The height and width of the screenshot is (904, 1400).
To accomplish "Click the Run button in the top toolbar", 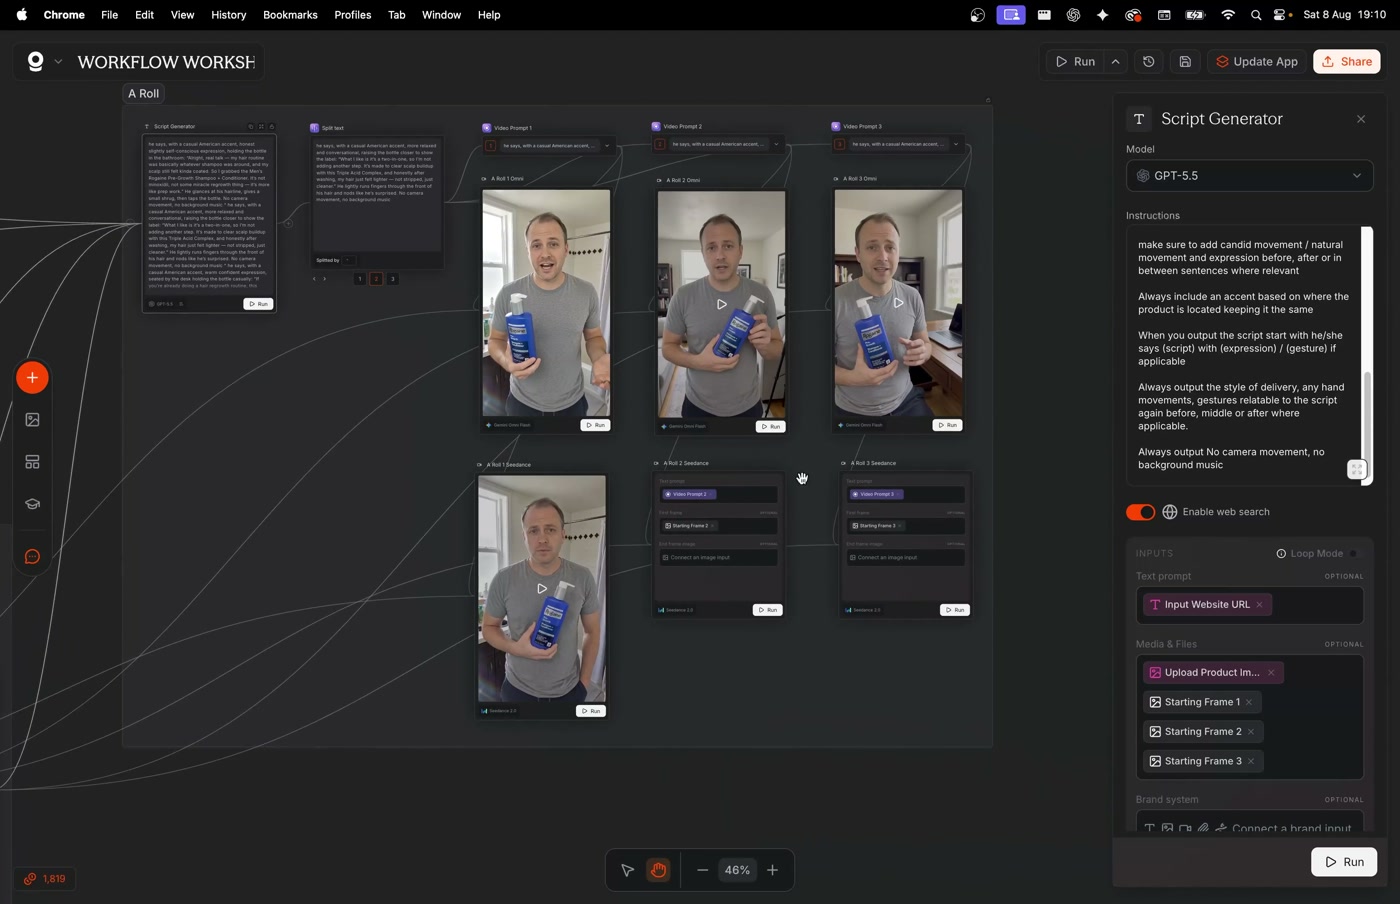I will [x=1075, y=62].
